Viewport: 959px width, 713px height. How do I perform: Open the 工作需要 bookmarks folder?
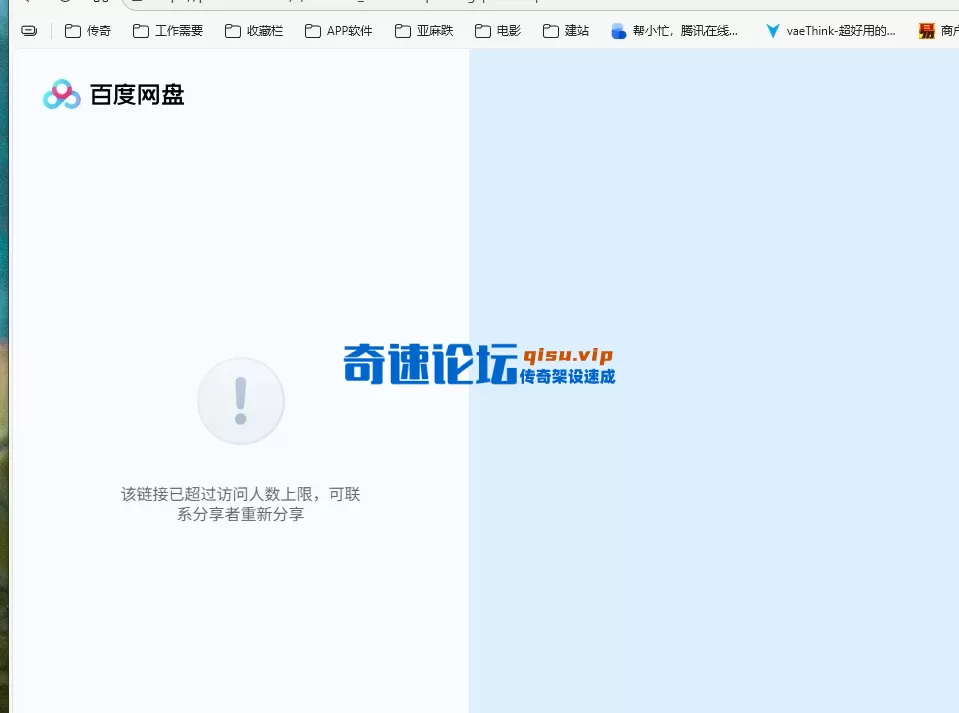click(x=167, y=31)
